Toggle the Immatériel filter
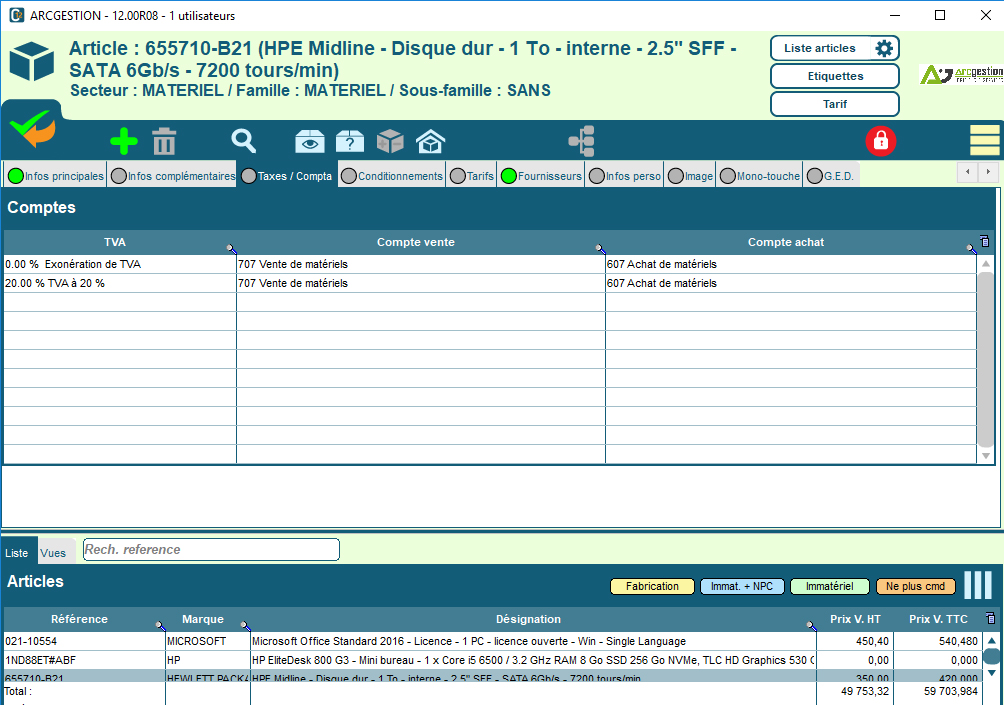Image resolution: width=1004 pixels, height=705 pixels. click(x=830, y=586)
